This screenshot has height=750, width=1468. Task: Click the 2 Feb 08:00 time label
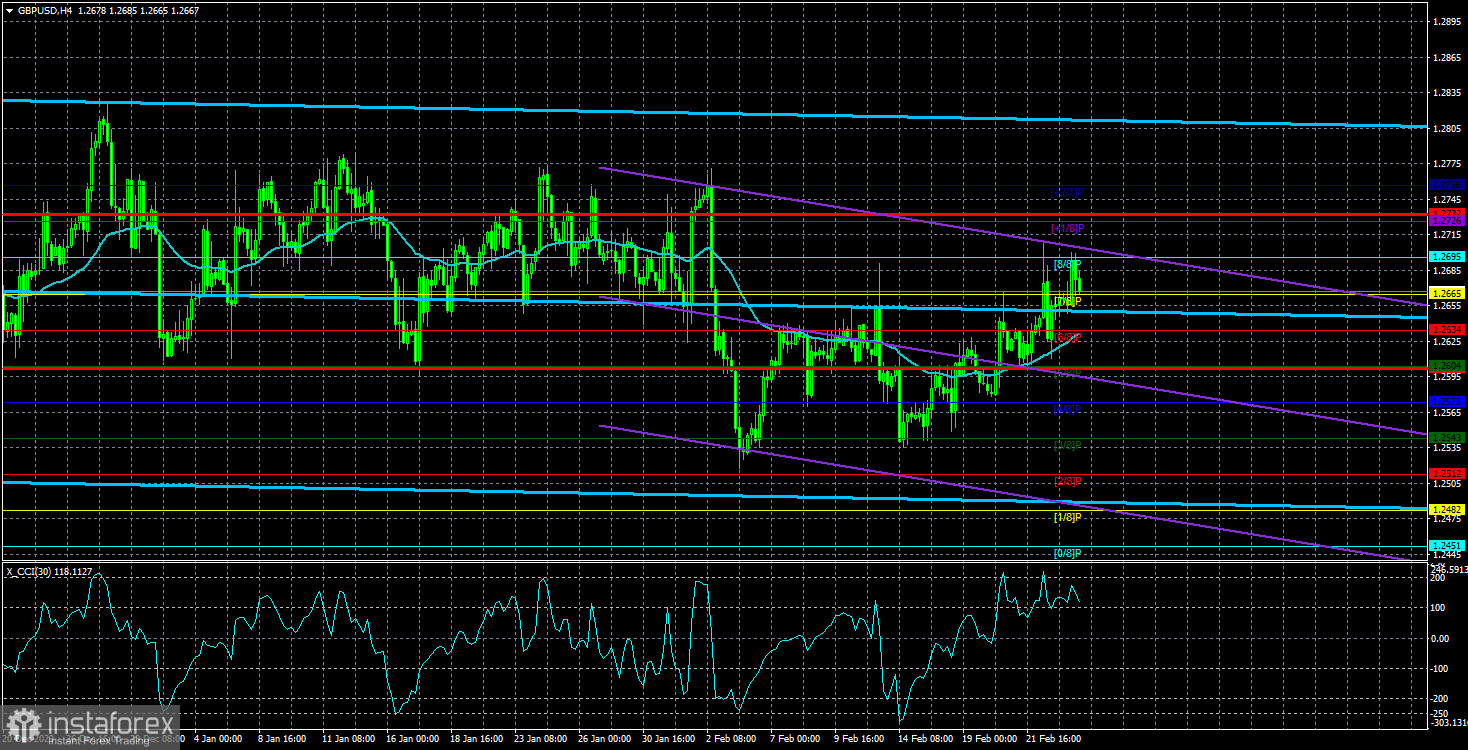pyautogui.click(x=732, y=738)
